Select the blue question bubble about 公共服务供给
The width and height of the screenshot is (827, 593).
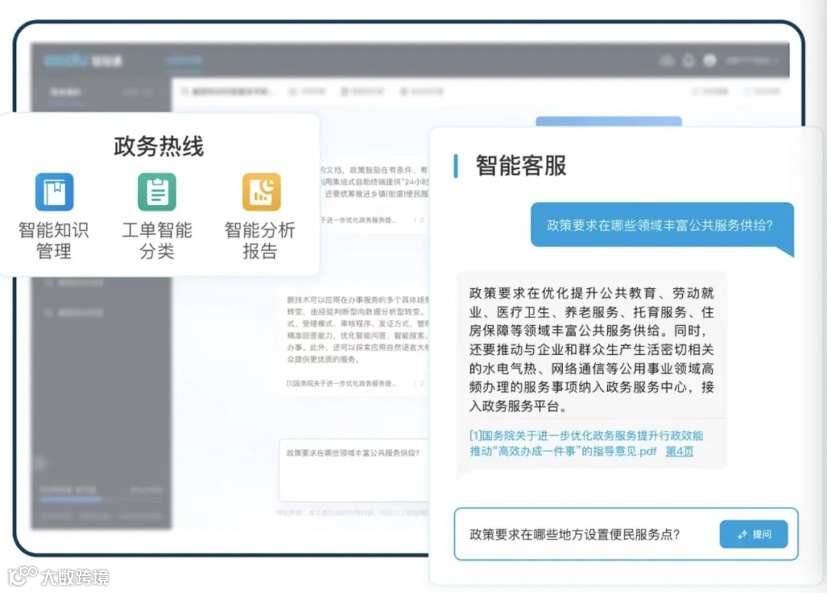(x=662, y=225)
